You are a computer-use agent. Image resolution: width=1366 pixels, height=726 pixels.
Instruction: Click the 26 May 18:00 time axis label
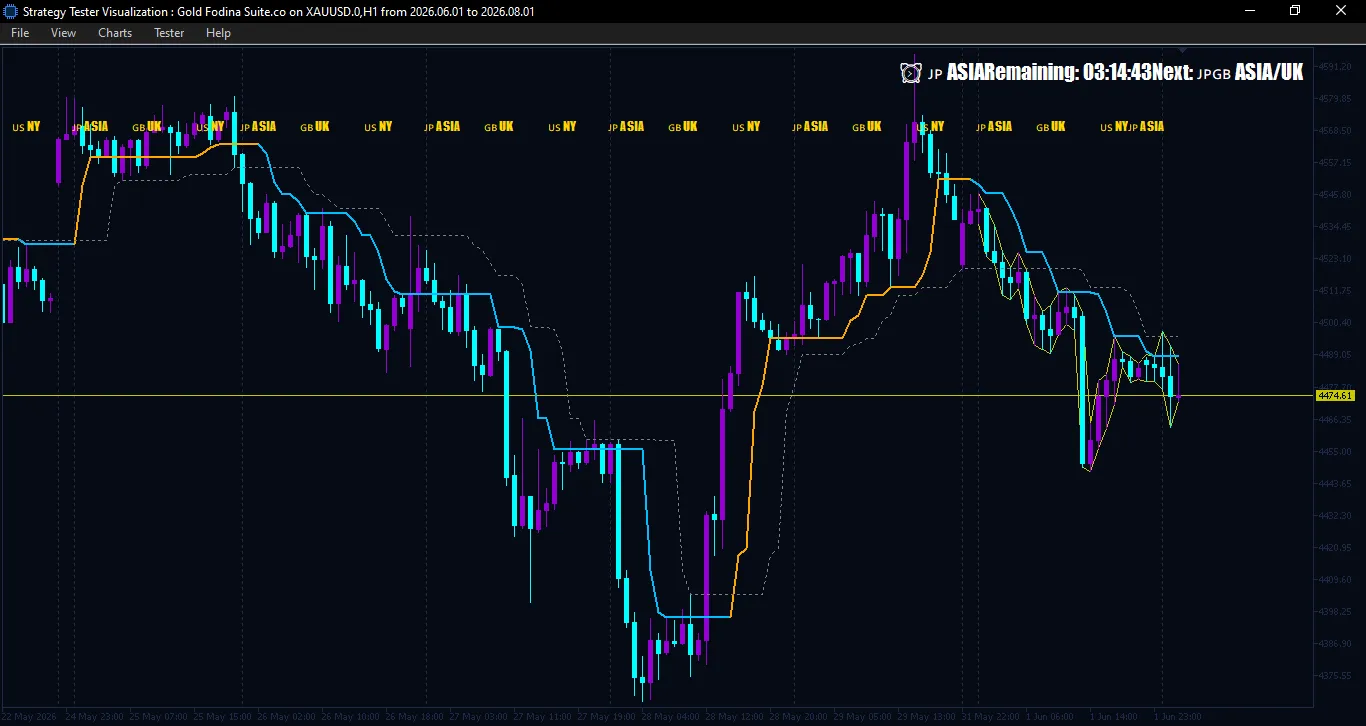(415, 717)
